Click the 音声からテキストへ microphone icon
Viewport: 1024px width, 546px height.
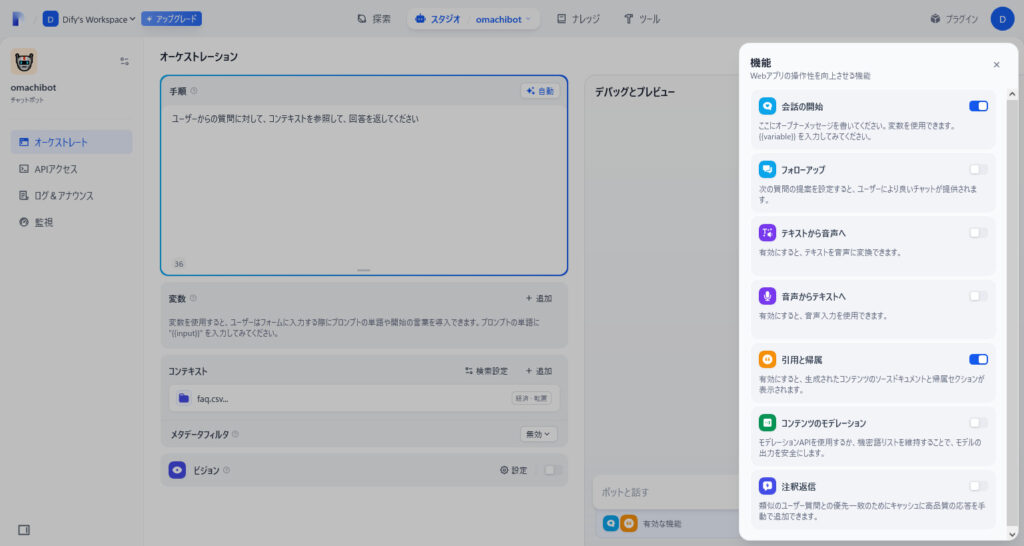tap(767, 296)
